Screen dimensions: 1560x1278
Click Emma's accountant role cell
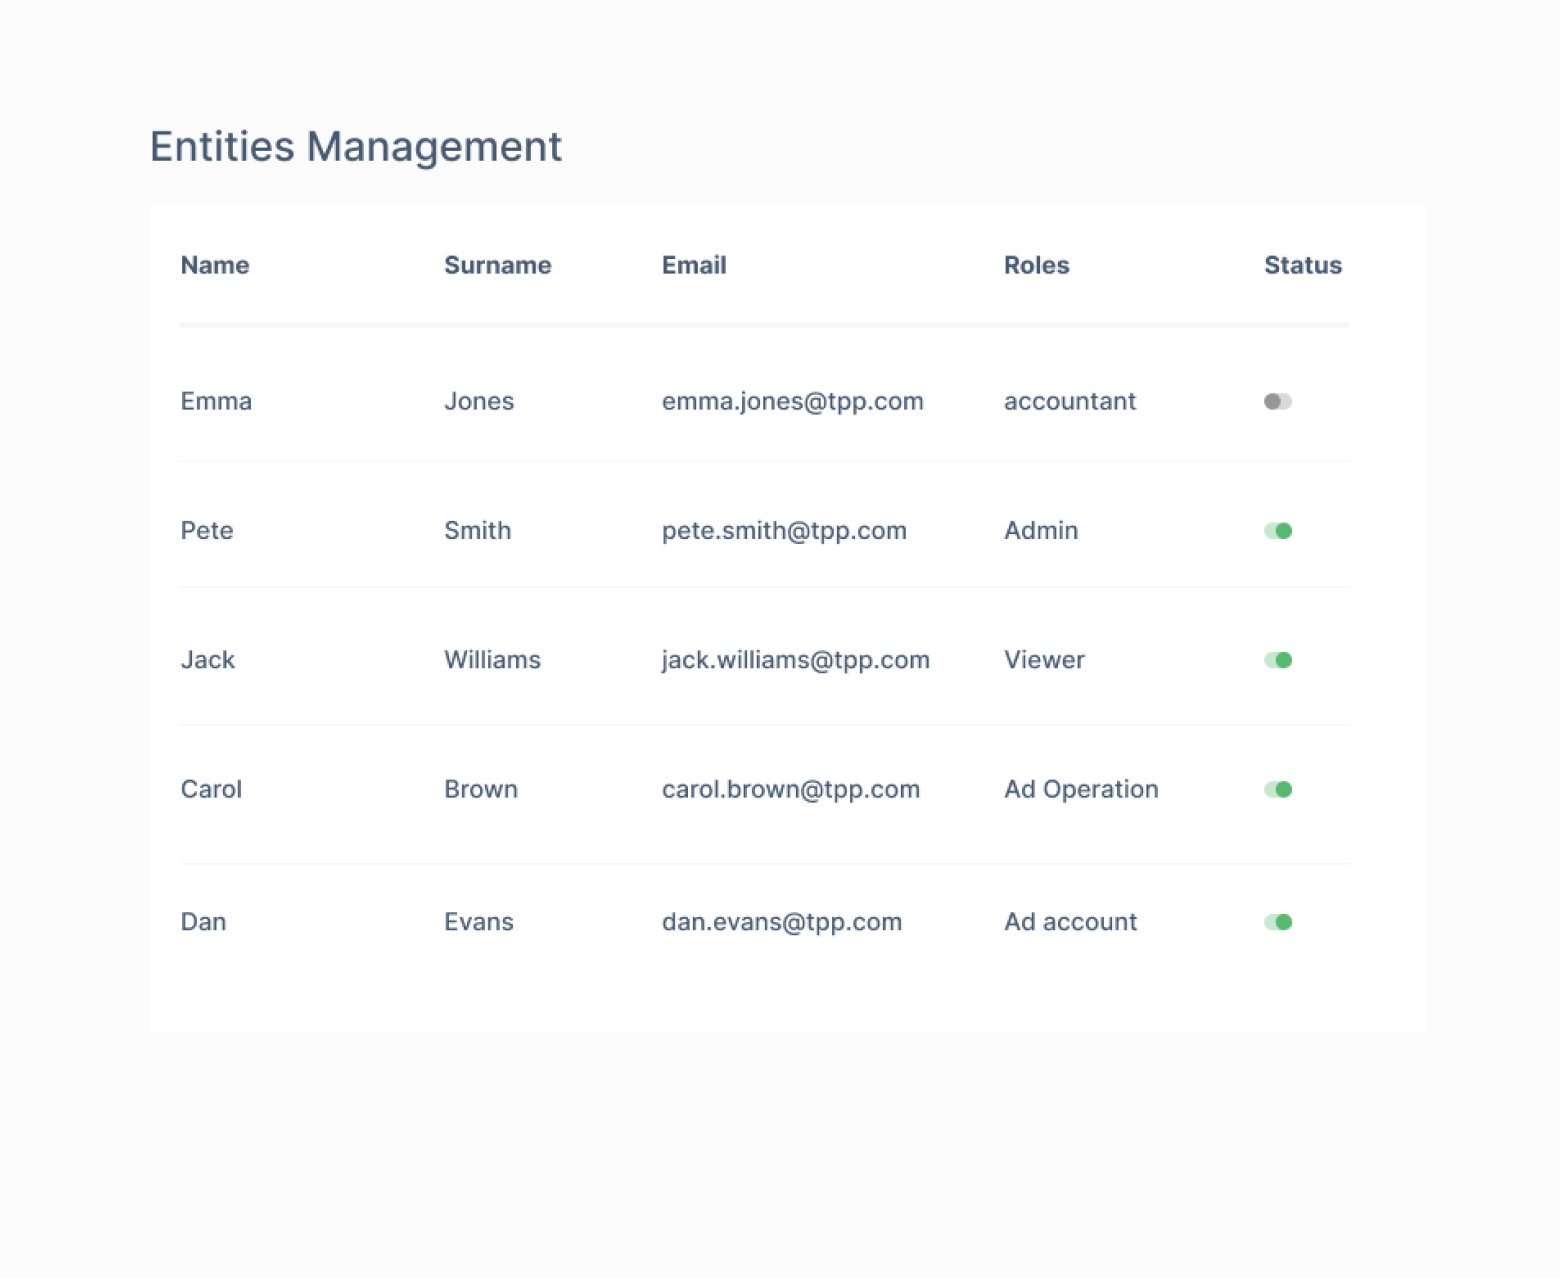1069,401
